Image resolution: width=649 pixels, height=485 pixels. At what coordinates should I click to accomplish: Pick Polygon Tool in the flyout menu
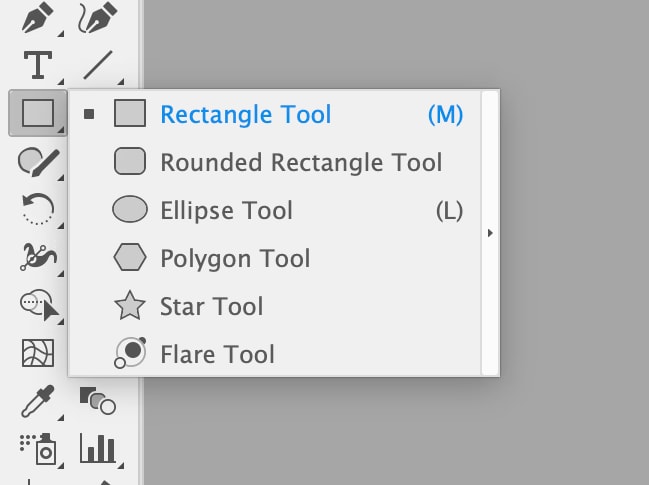pos(235,258)
